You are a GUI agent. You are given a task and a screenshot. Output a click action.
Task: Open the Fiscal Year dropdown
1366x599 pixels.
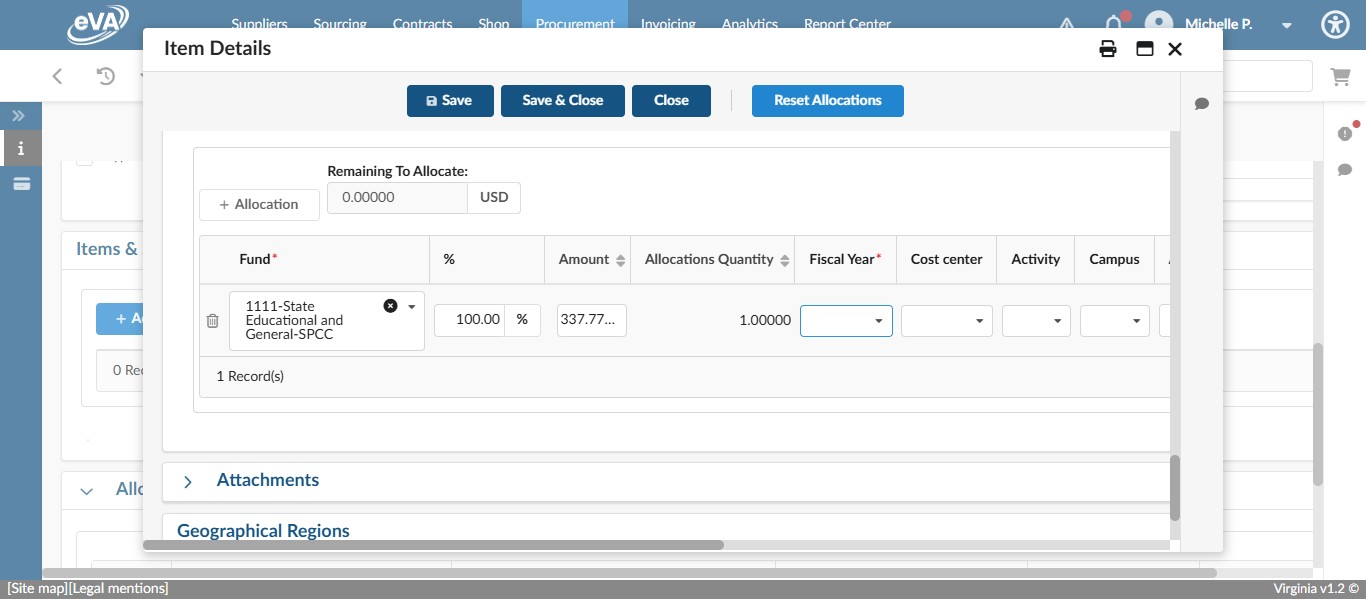[x=846, y=321]
